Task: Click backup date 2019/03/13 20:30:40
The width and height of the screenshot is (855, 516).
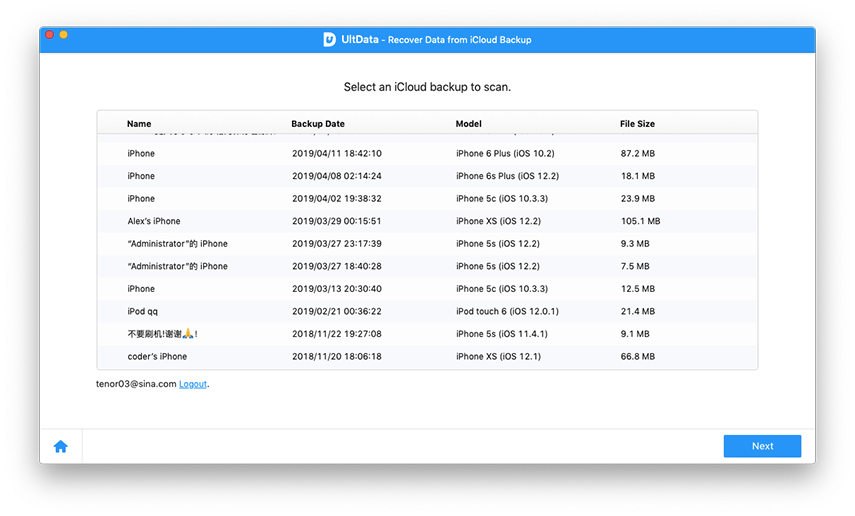Action: [336, 289]
